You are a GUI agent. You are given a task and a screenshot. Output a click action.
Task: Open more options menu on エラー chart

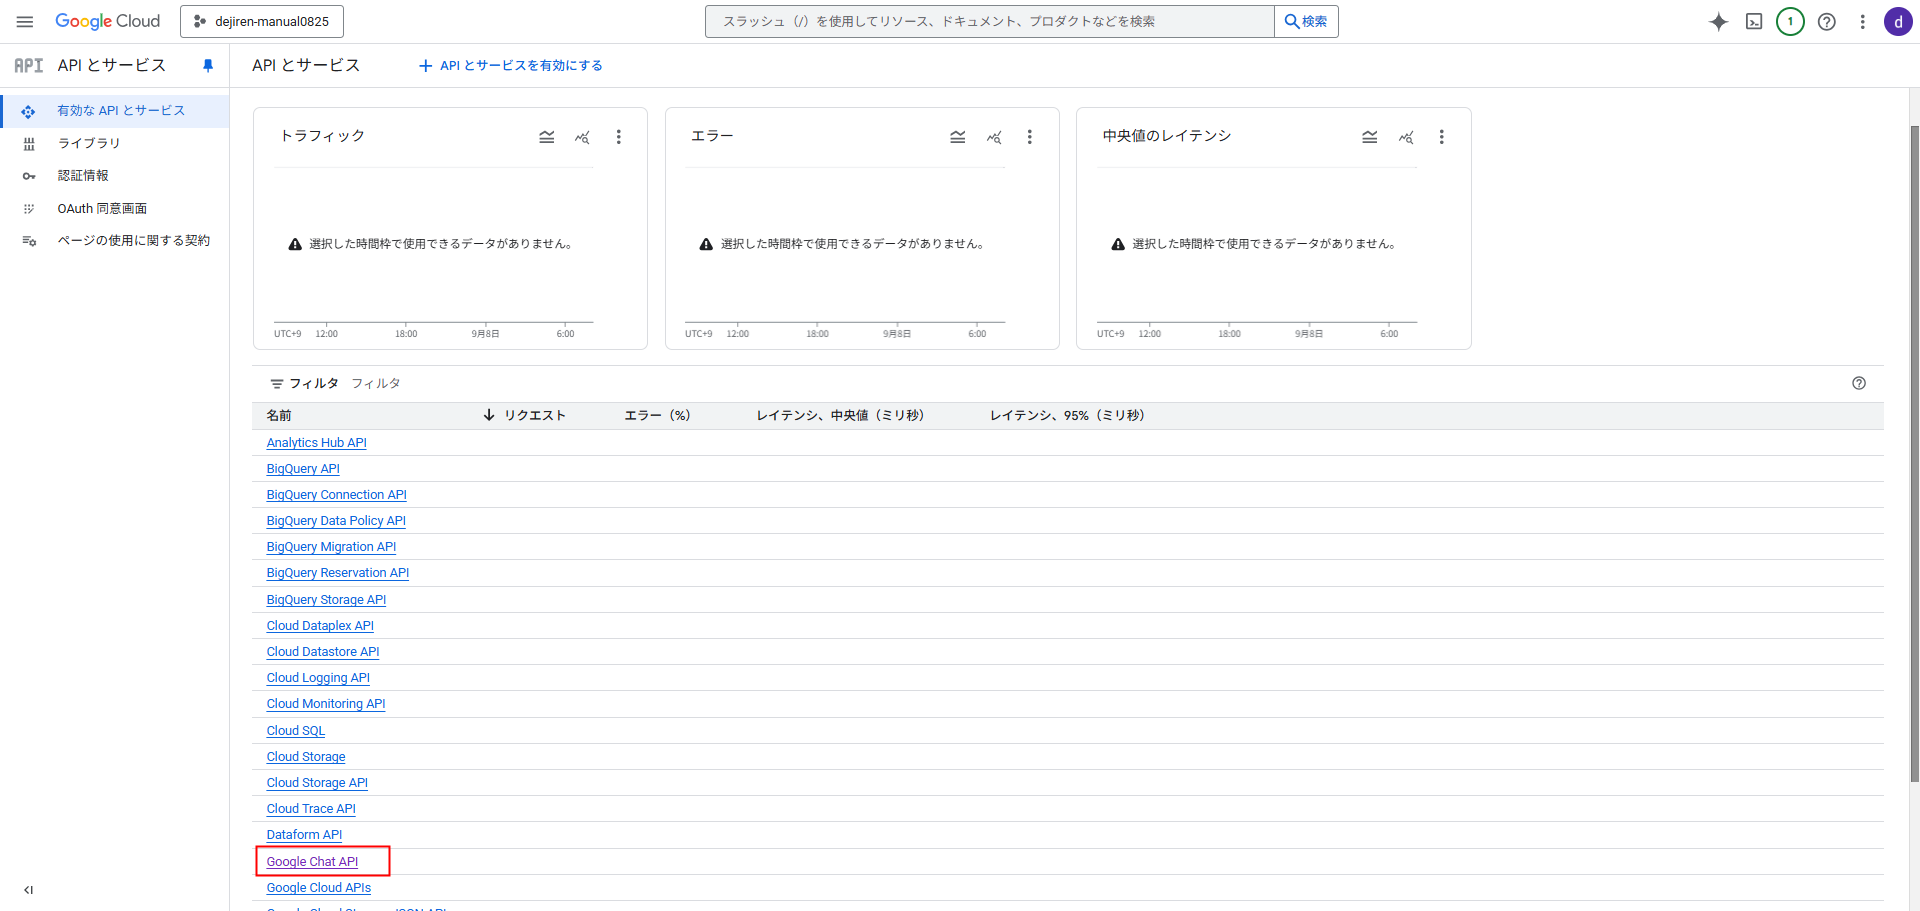coord(1029,137)
